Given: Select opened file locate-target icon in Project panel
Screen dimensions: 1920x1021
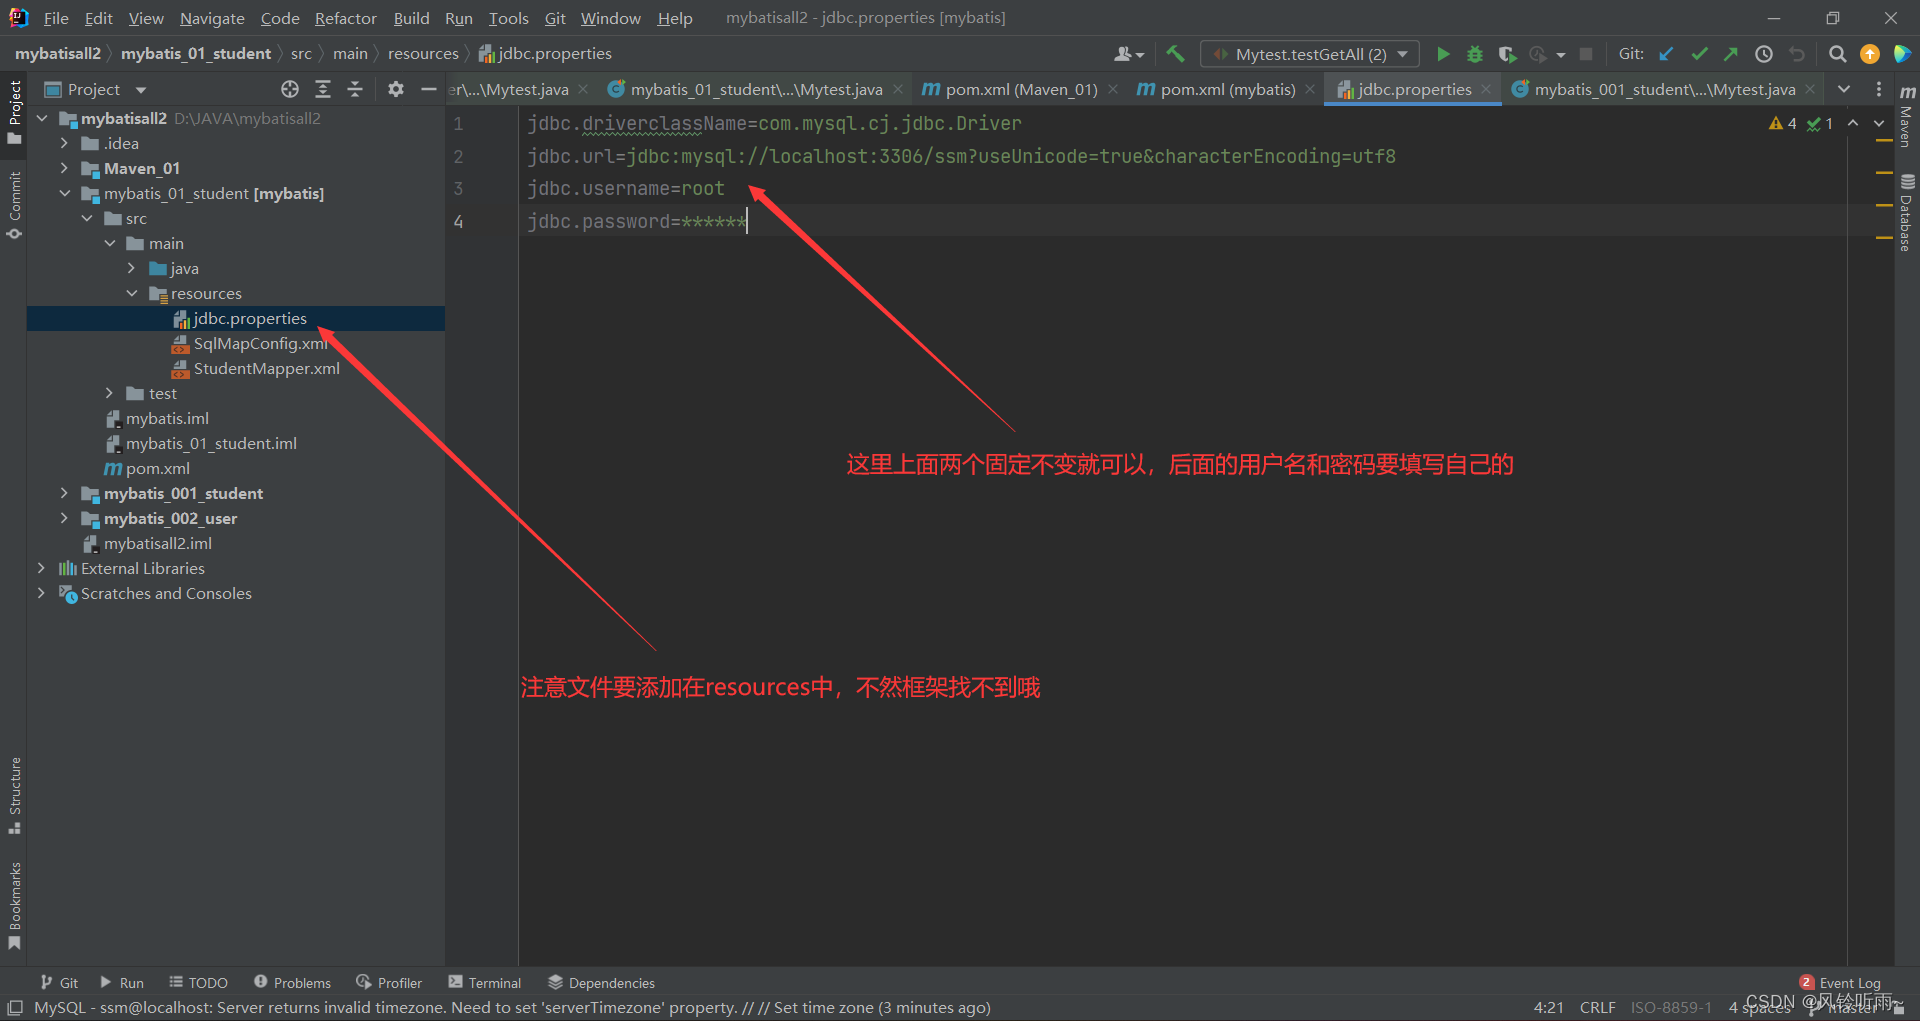Looking at the screenshot, I should (290, 89).
